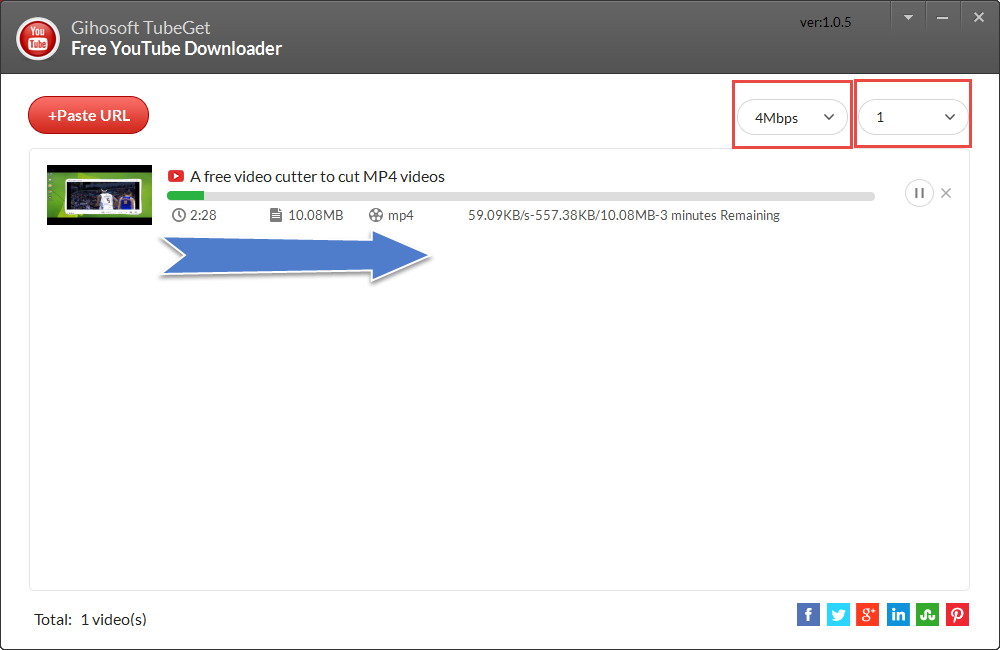Click the file size icon next to 10.08MB
1000x650 pixels.
point(276,216)
